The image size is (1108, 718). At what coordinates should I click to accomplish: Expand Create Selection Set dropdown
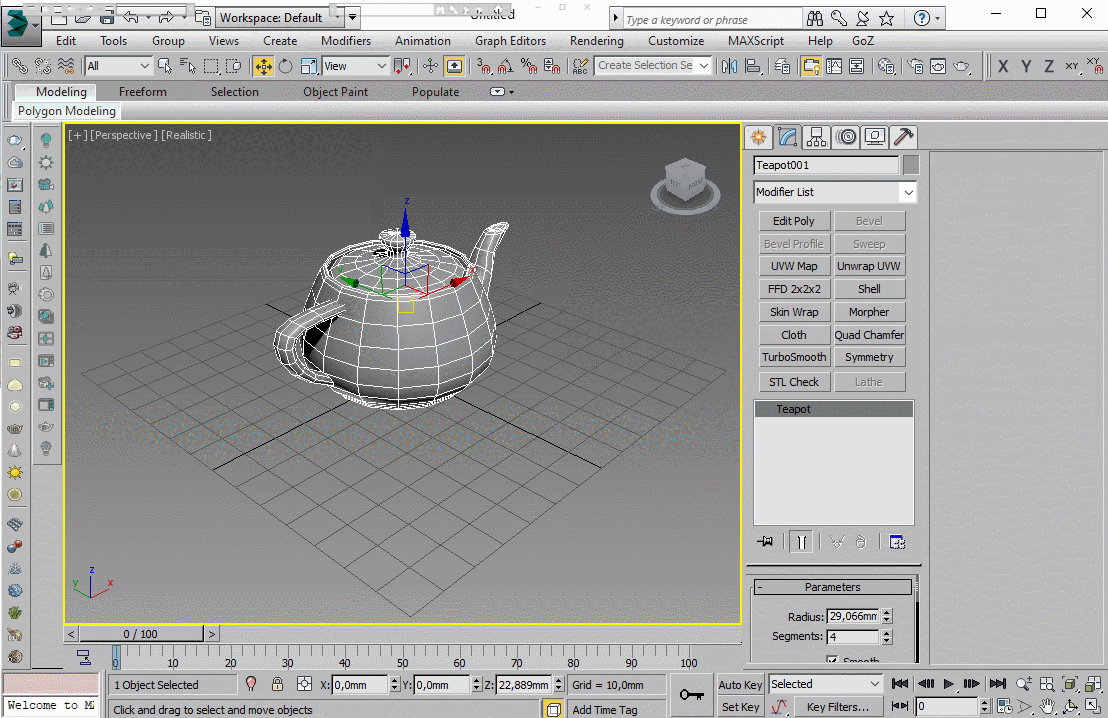[704, 66]
